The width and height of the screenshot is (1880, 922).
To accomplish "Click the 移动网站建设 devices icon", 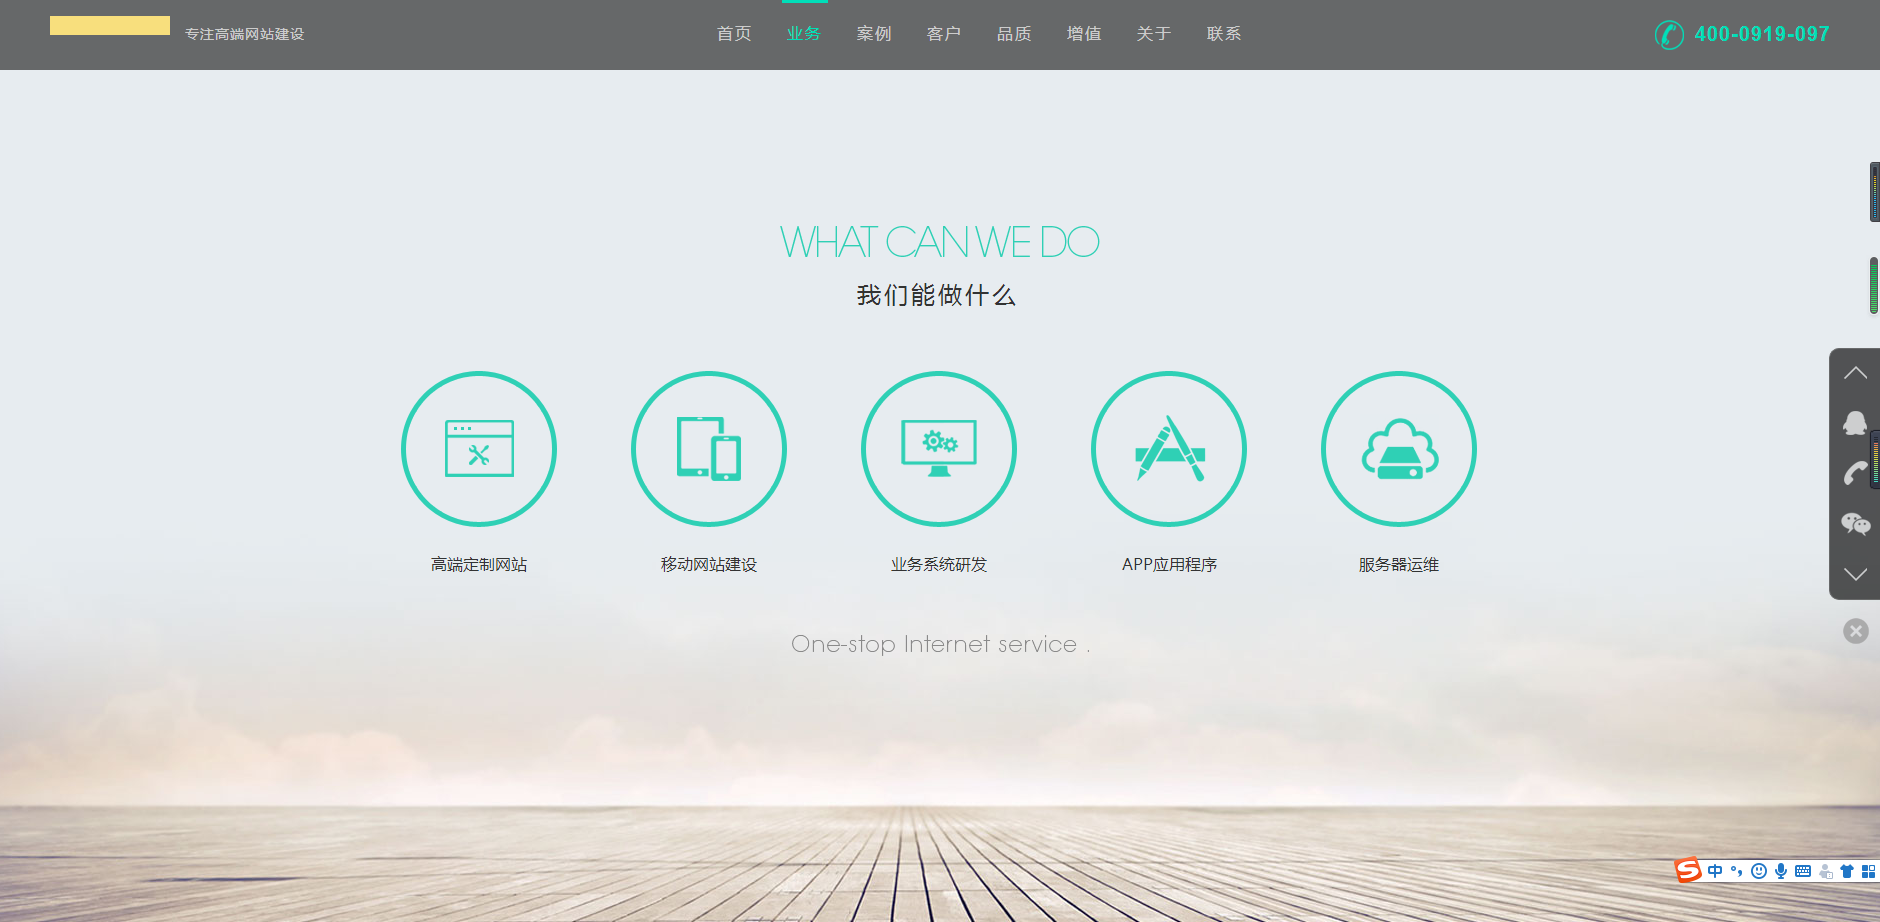I will pos(709,449).
